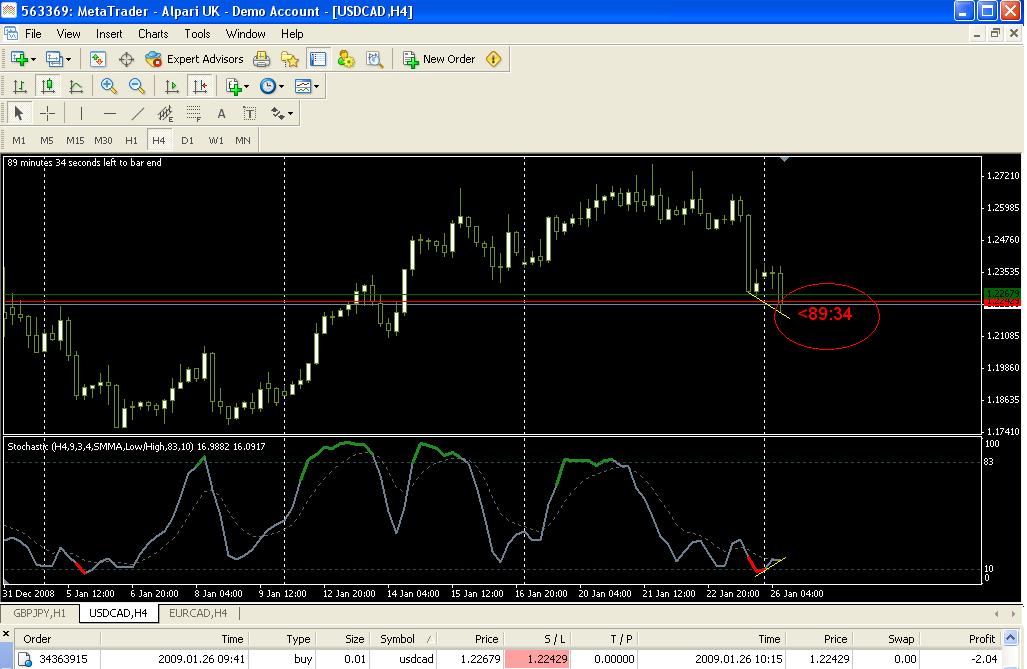The image size is (1027, 669).
Task: Open the Templates dropdown in toolbar
Action: pyautogui.click(x=307, y=87)
